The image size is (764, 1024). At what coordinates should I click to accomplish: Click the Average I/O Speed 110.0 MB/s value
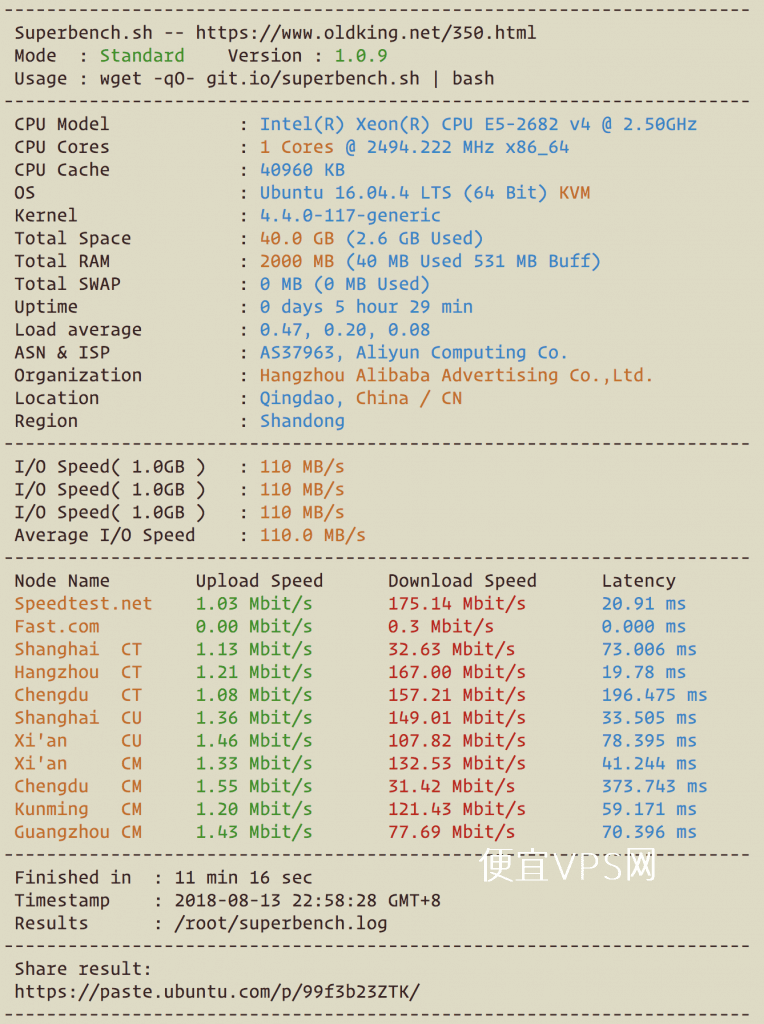click(x=312, y=536)
